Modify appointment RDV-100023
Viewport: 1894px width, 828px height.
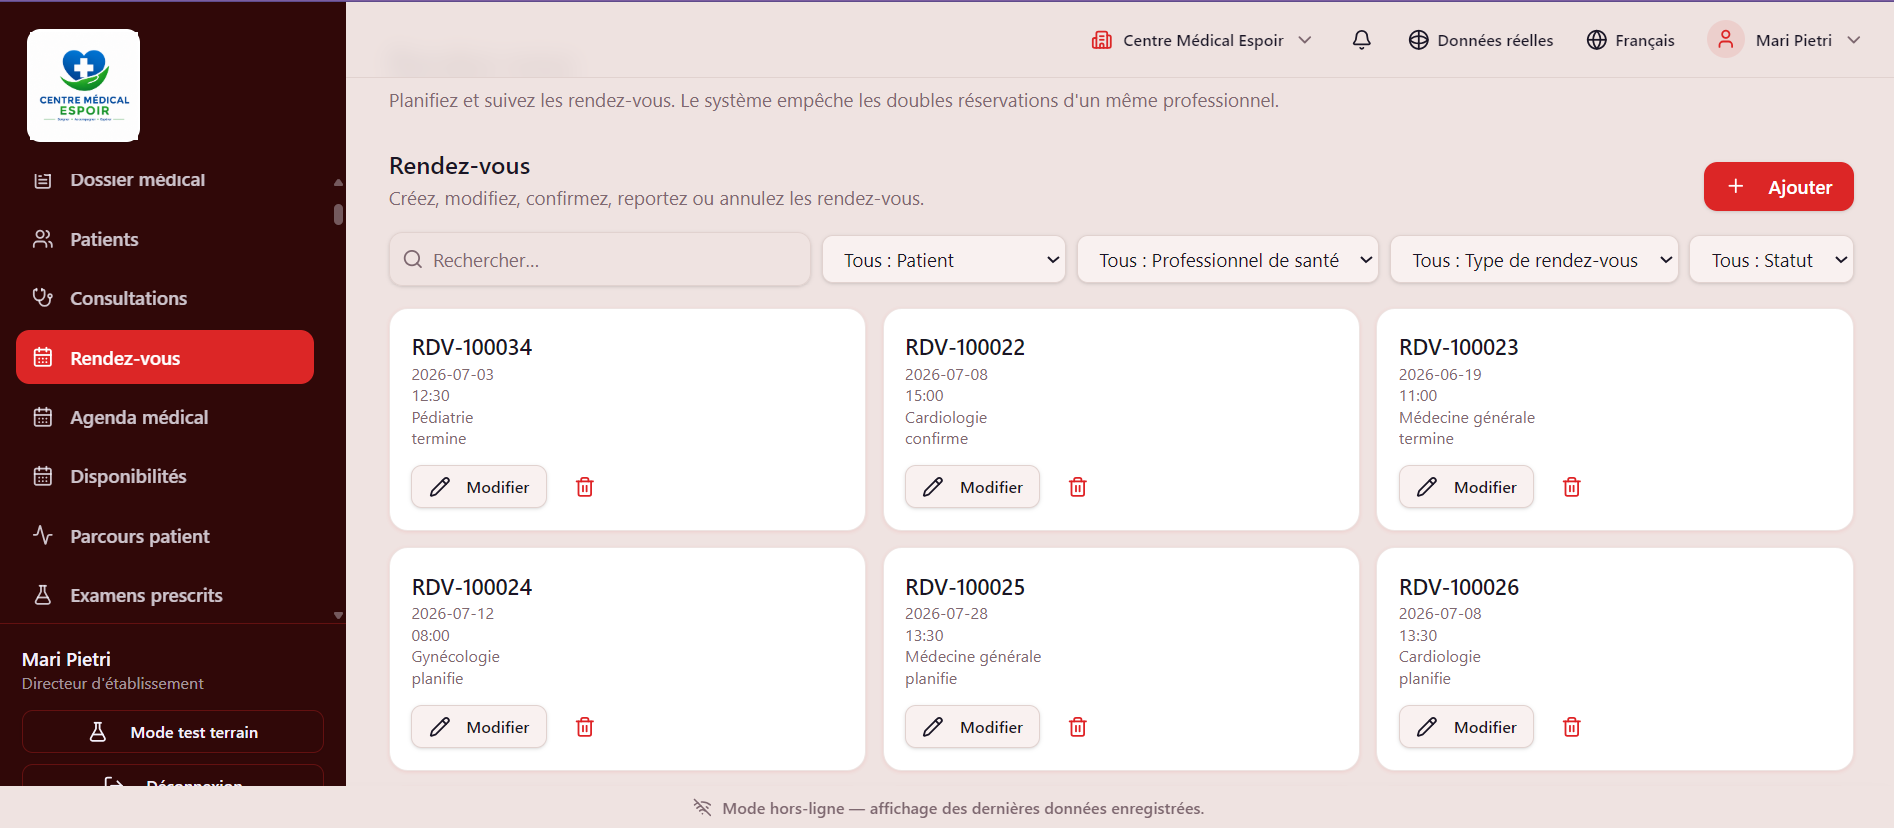[x=1466, y=487]
